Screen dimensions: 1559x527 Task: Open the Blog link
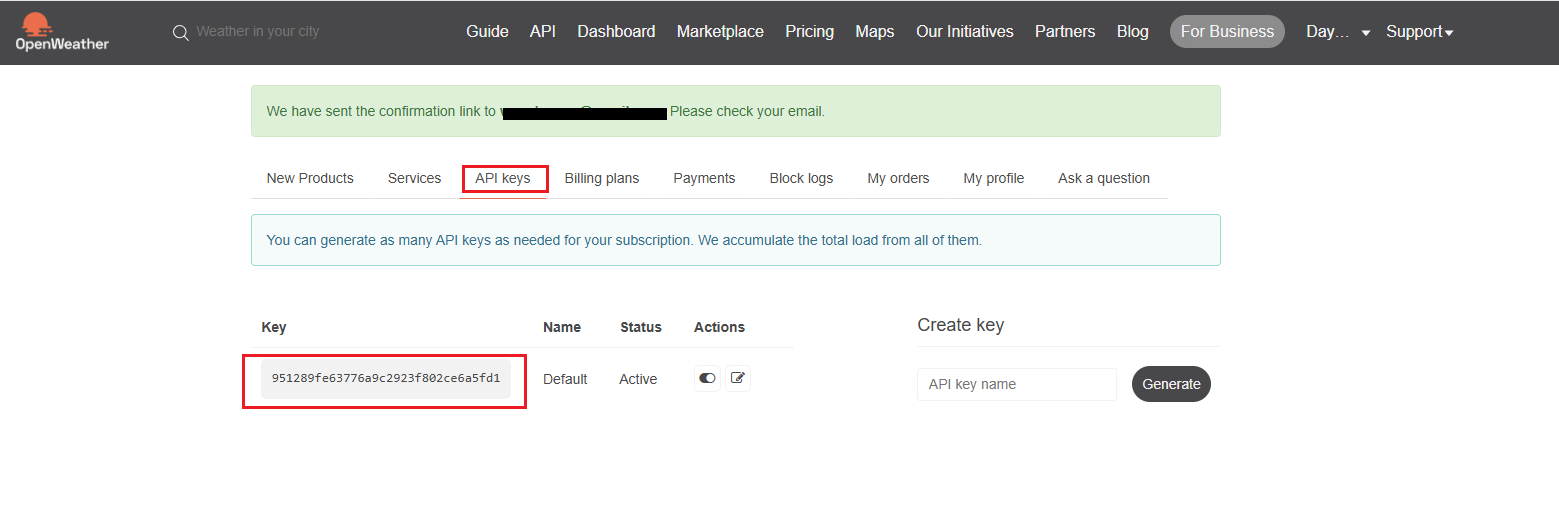coord(1133,32)
